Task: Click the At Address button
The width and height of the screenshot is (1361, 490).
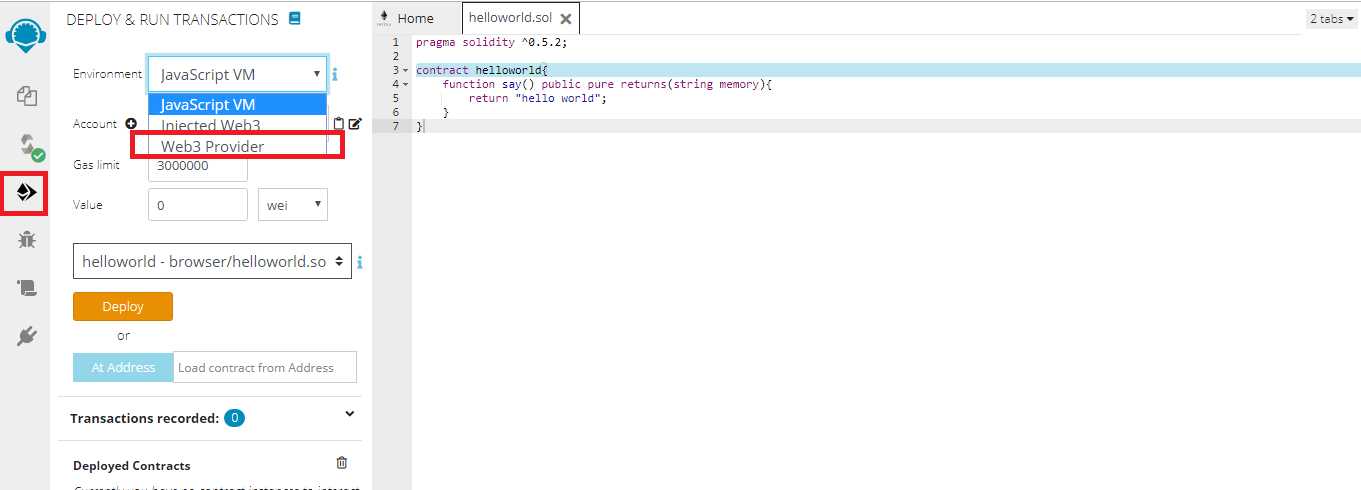Action: coord(123,367)
